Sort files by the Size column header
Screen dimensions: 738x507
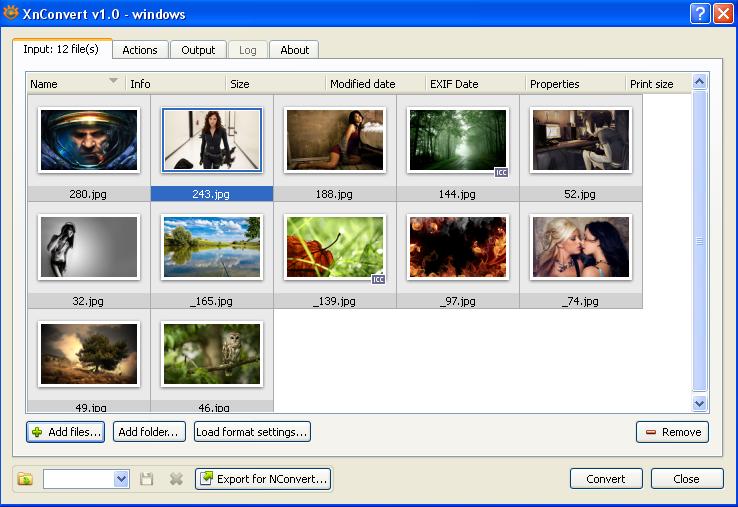point(275,84)
